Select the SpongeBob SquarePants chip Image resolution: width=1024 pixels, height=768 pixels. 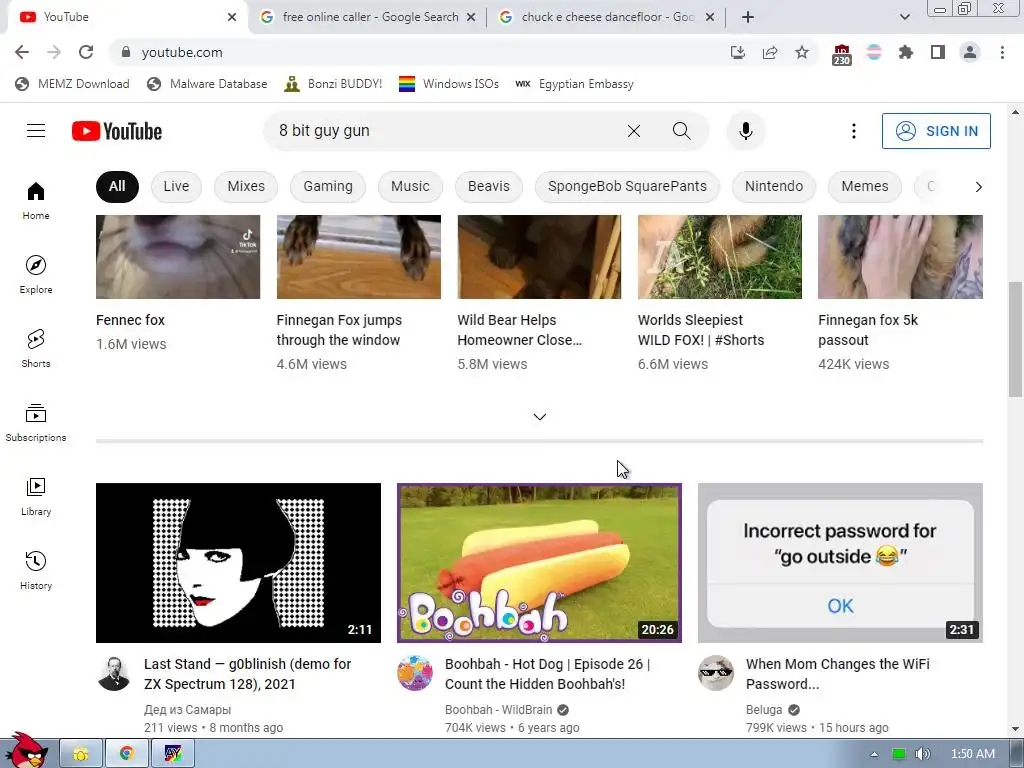click(x=627, y=186)
